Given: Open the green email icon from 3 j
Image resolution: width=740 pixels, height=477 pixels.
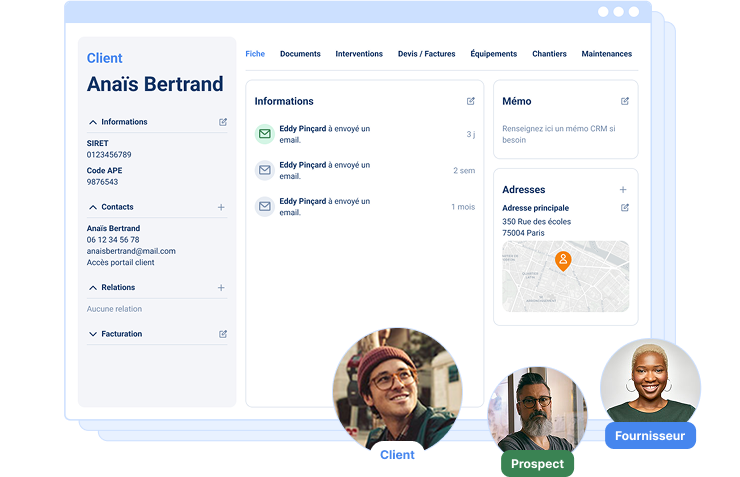Looking at the screenshot, I should pos(265,134).
